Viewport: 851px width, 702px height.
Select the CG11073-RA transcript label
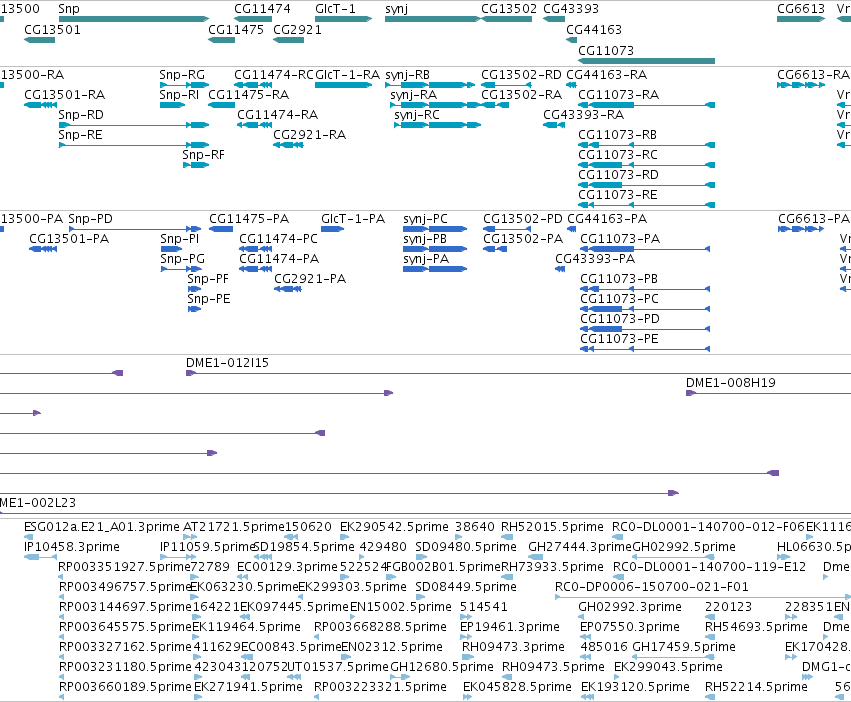point(619,94)
